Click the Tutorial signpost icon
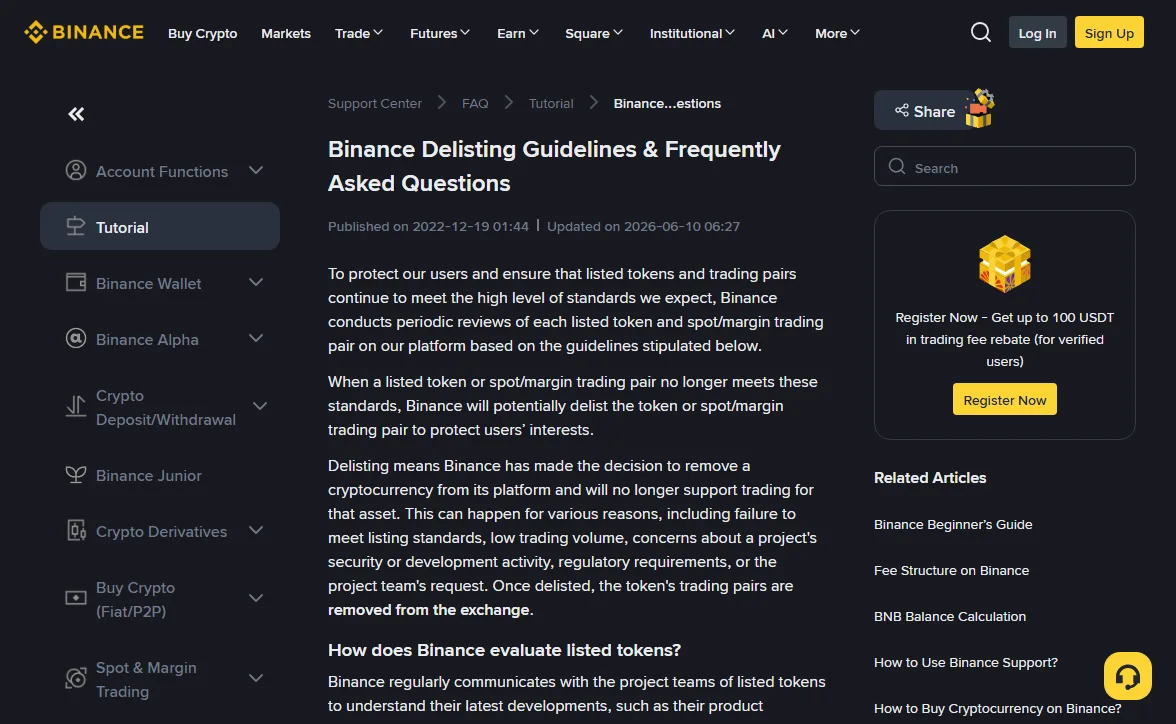The image size is (1176, 724). 76,227
